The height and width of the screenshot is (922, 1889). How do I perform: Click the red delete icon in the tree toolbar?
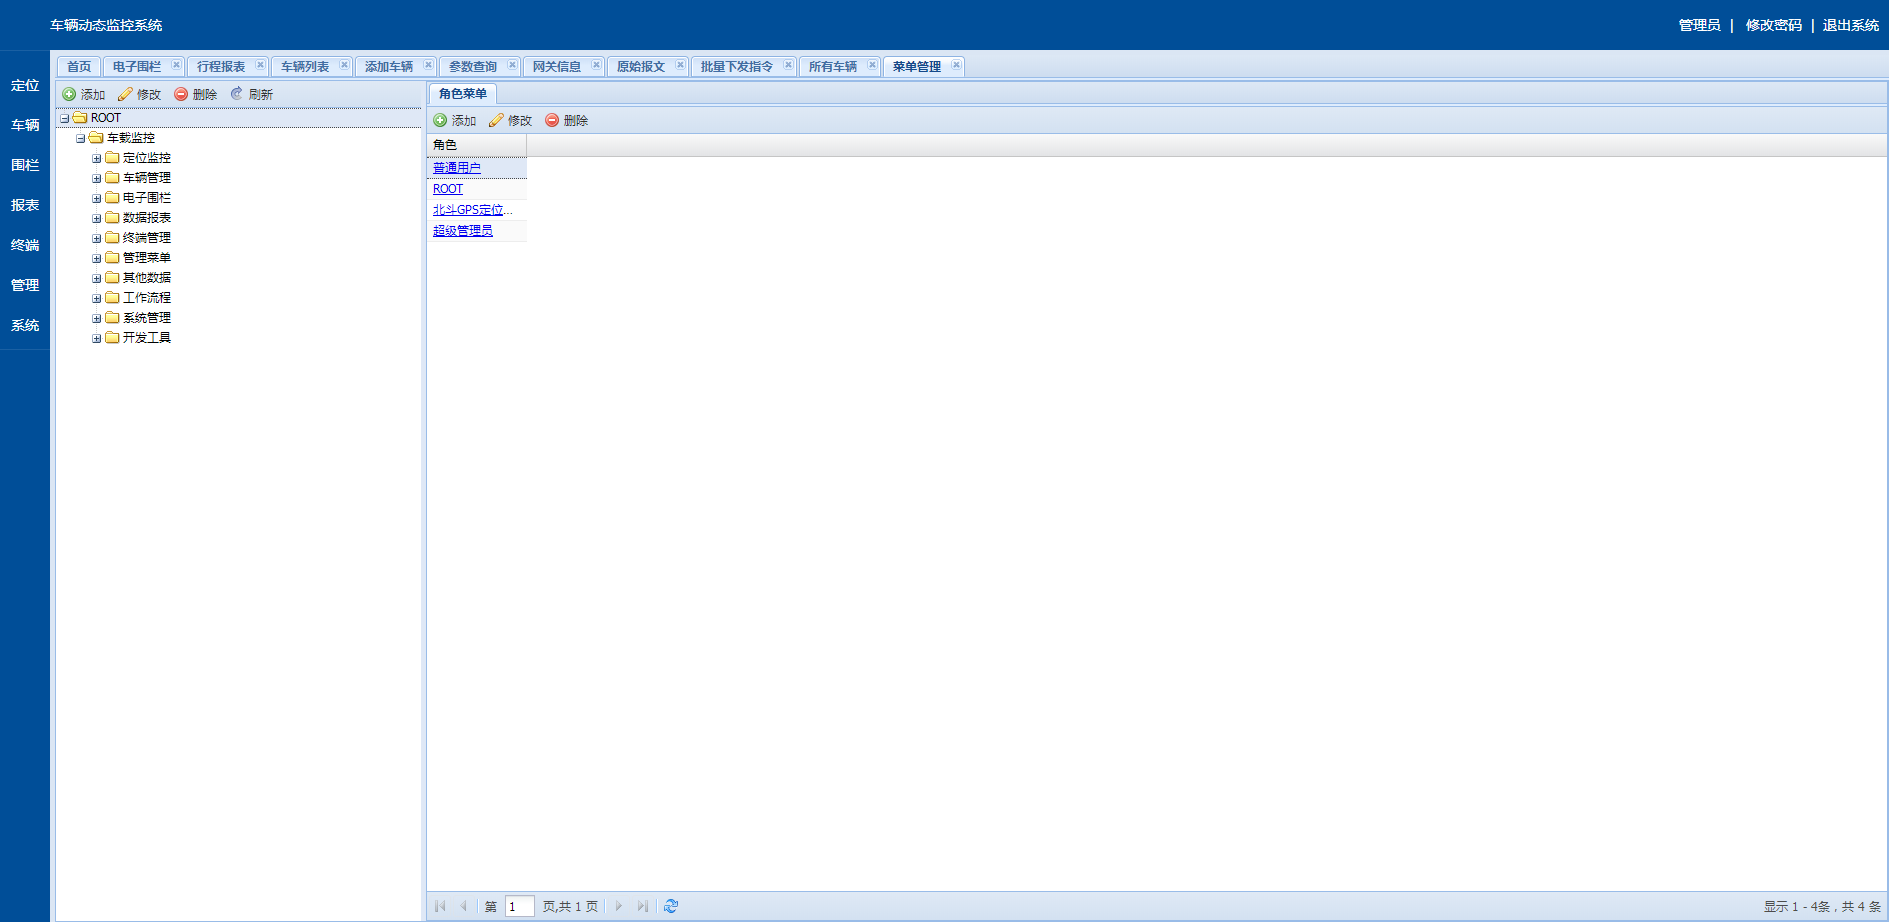pos(181,94)
